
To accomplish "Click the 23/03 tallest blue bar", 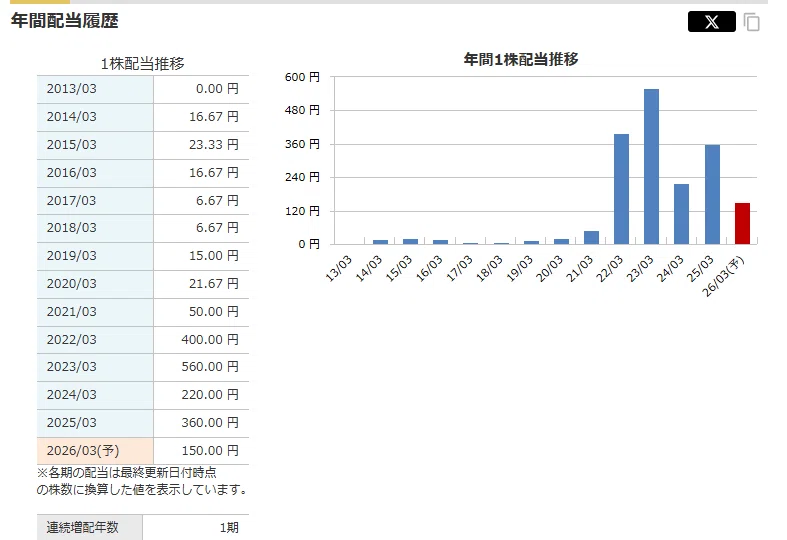I will [x=651, y=167].
